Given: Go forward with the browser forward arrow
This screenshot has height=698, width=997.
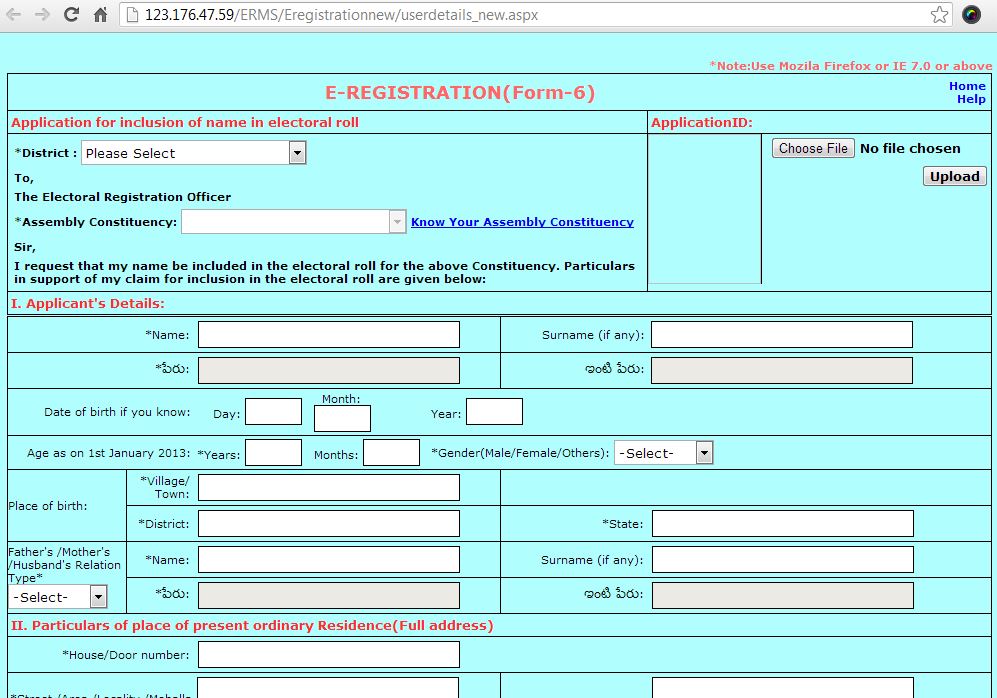Looking at the screenshot, I should click(x=40, y=16).
